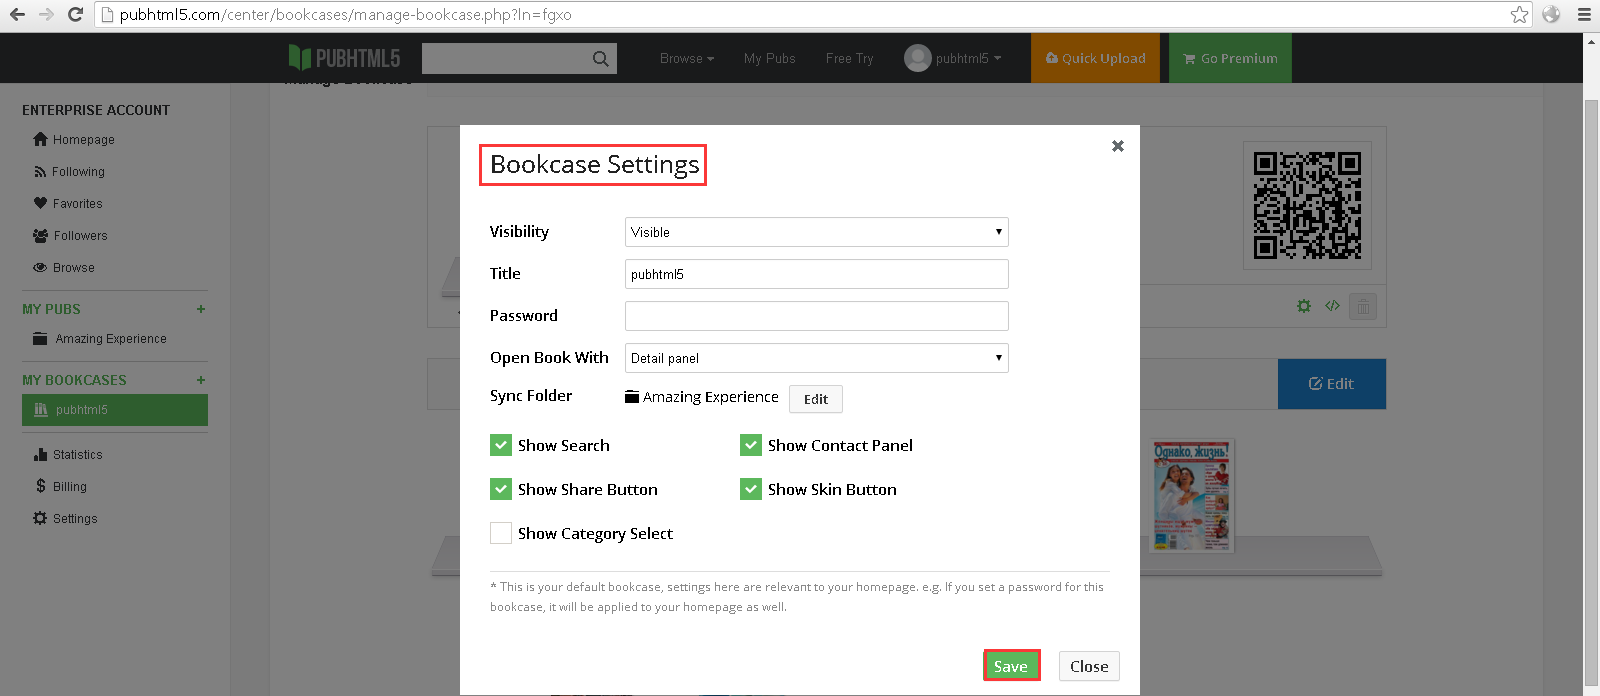Open Statistics in the sidebar
This screenshot has height=696, width=1600.
(x=68, y=455)
